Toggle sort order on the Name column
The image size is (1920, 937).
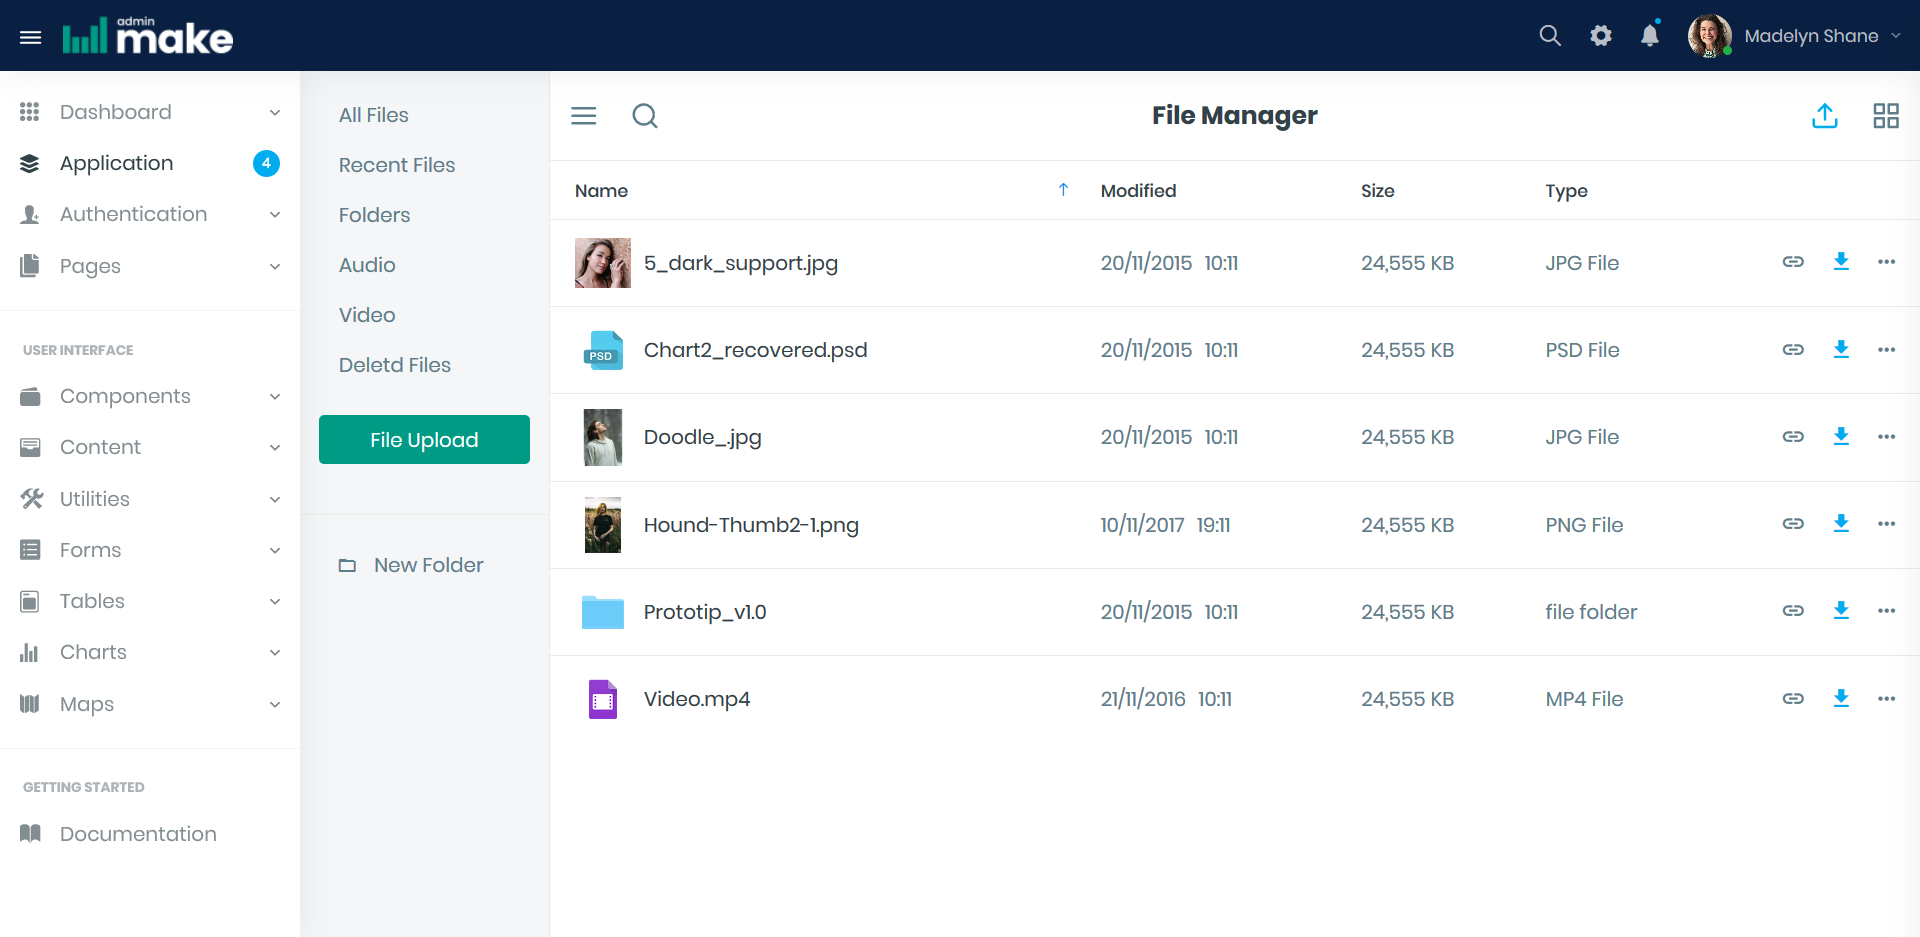pyautogui.click(x=1063, y=190)
